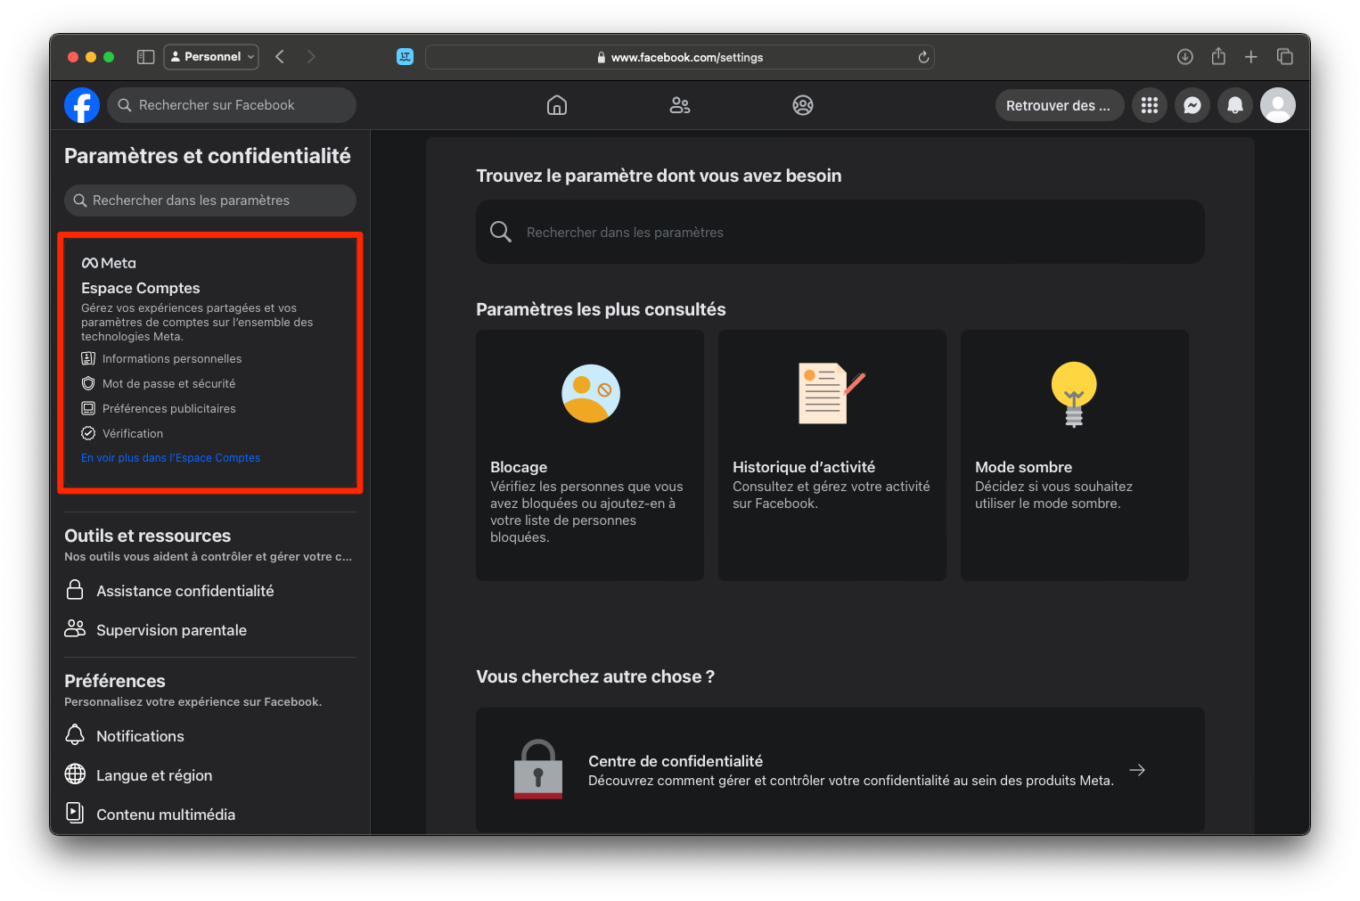
Task: Click the main Rechercher dans les paramètres box
Action: tap(840, 232)
